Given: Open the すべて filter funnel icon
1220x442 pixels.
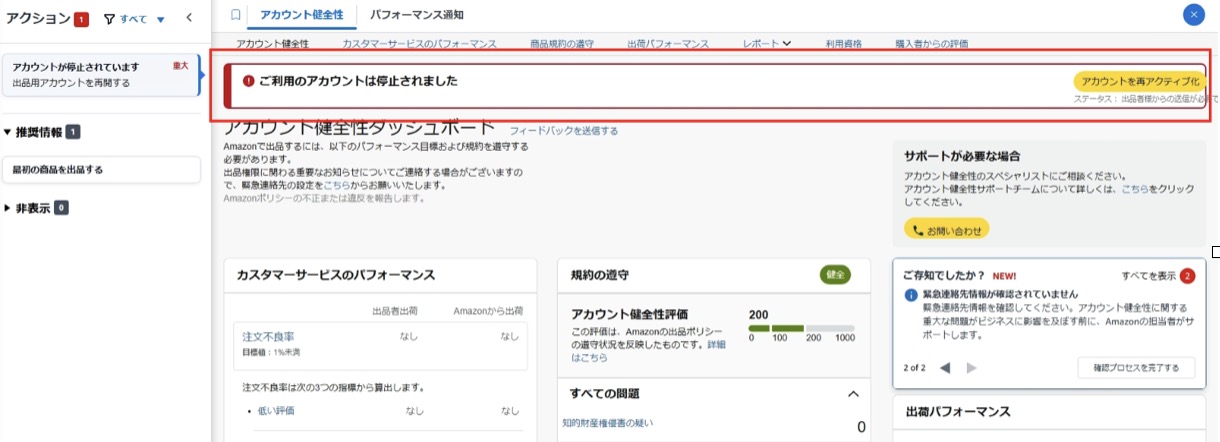Looking at the screenshot, I should point(109,19).
